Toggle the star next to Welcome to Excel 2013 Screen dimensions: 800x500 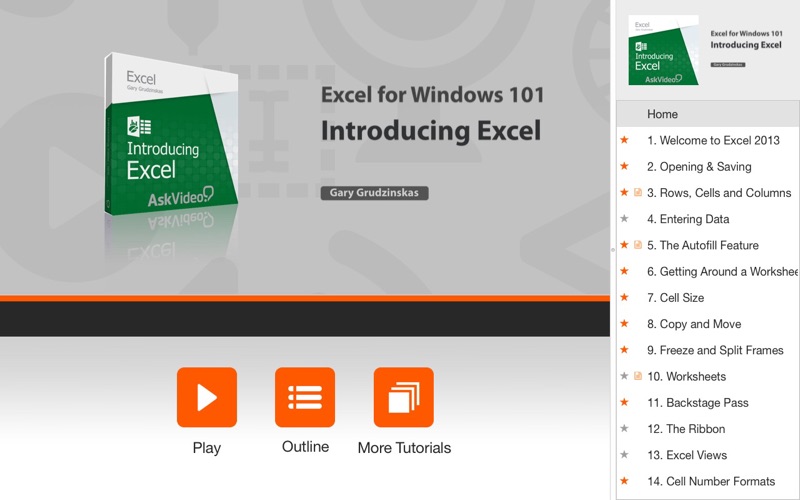coord(624,140)
